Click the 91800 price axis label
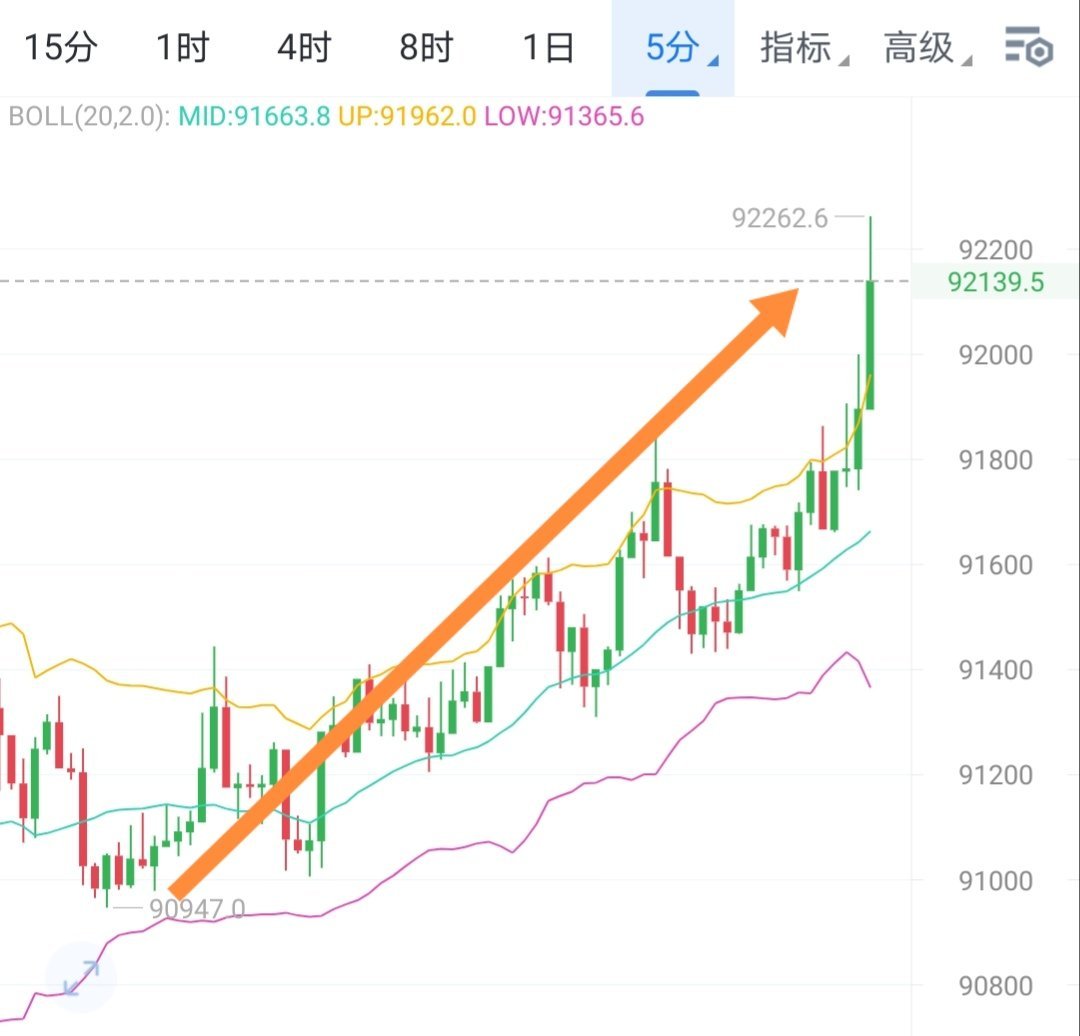Image resolution: width=1080 pixels, height=1036 pixels. point(995,460)
